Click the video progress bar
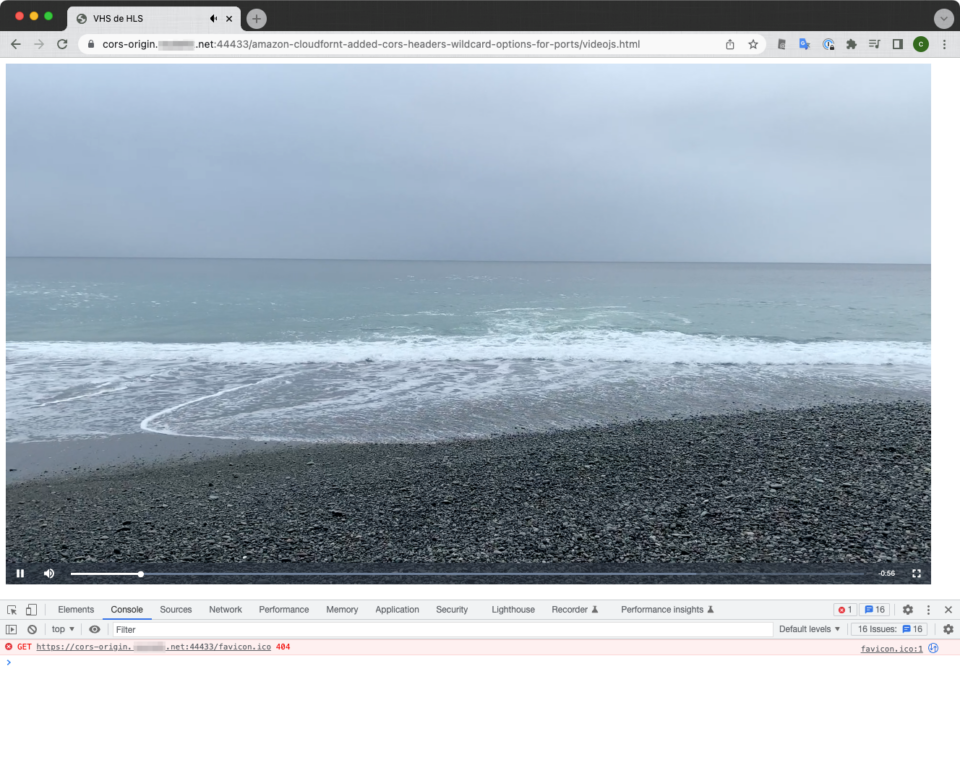Viewport: 960px width, 763px height. click(x=470, y=574)
